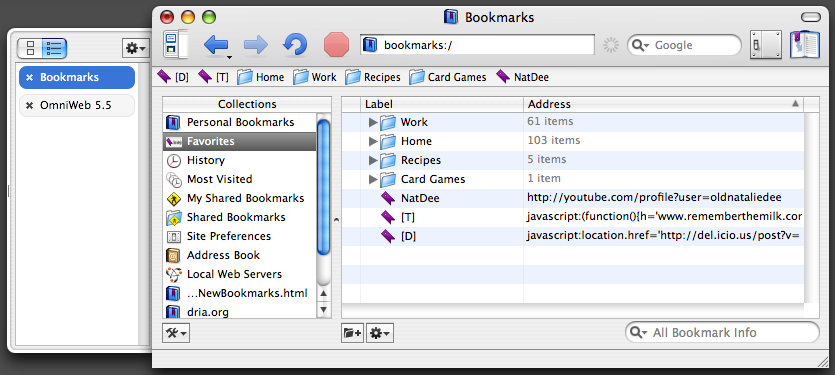The width and height of the screenshot is (835, 375).
Task: Click NatDee bookmark in favorites bar
Action: (522, 77)
